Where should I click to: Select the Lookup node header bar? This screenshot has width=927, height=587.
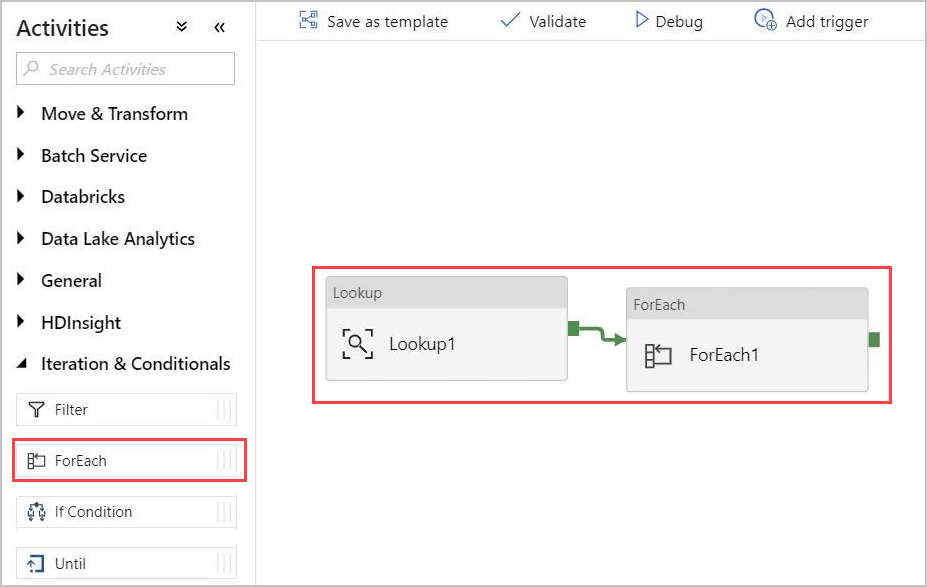(x=446, y=293)
